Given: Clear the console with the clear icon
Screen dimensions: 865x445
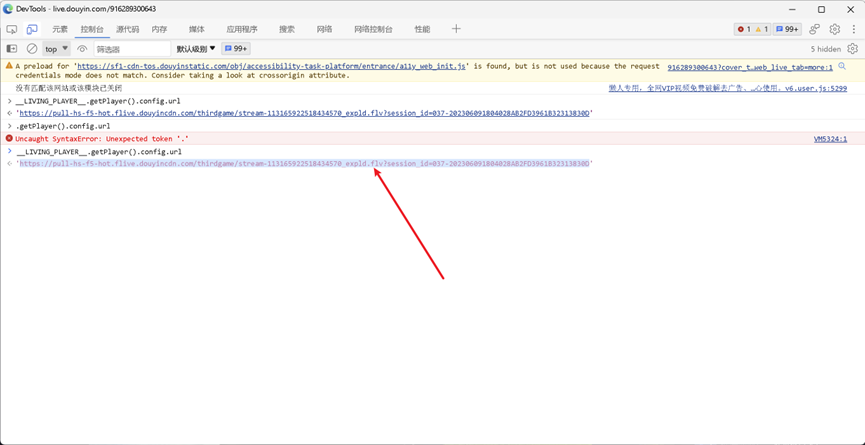Looking at the screenshot, I should (32, 49).
